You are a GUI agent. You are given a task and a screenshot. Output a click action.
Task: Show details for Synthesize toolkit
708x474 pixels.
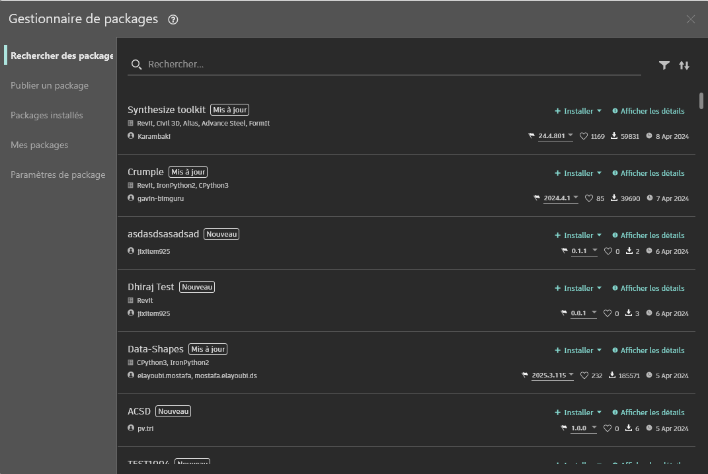pos(648,111)
